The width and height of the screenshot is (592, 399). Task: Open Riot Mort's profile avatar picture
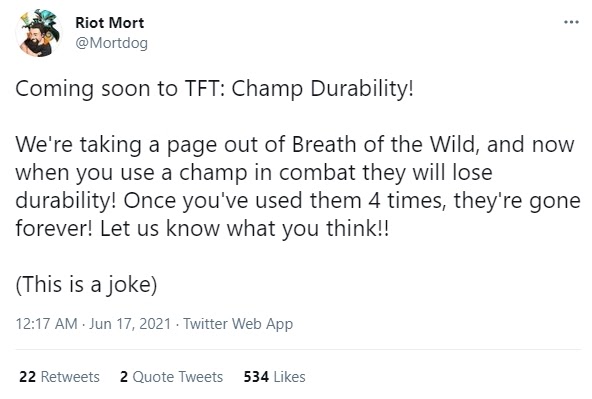pos(39,33)
